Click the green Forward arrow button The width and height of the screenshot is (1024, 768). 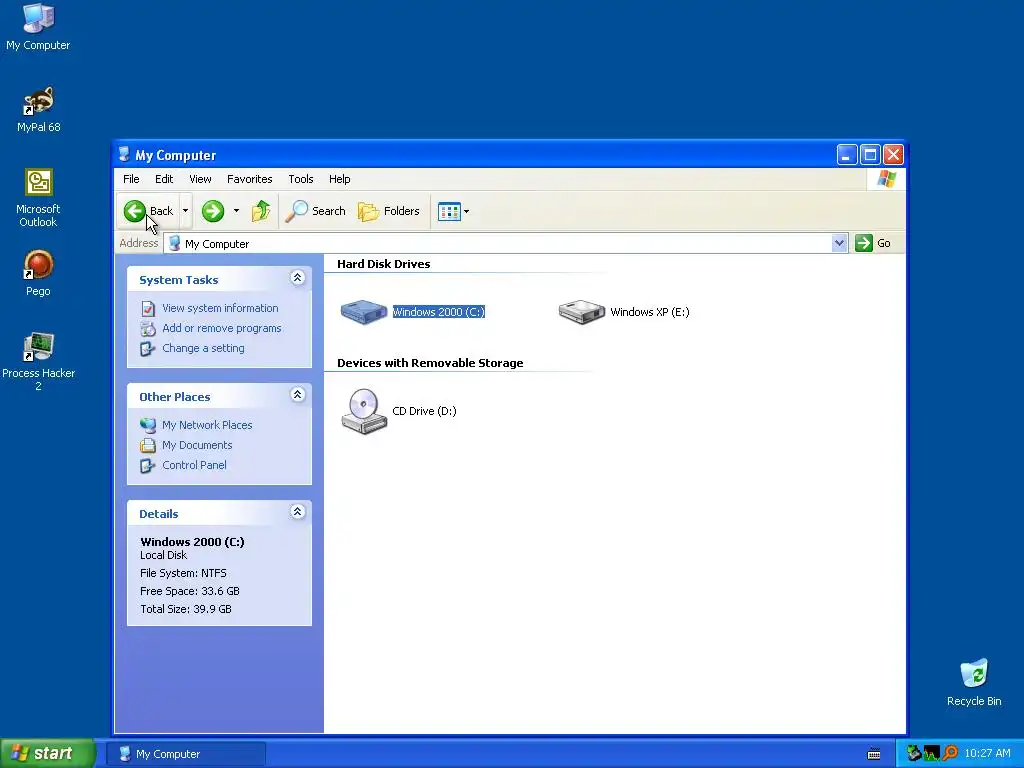pos(213,211)
